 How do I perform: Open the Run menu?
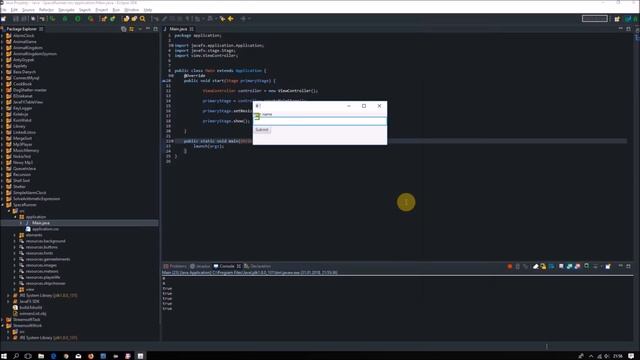coord(116,10)
